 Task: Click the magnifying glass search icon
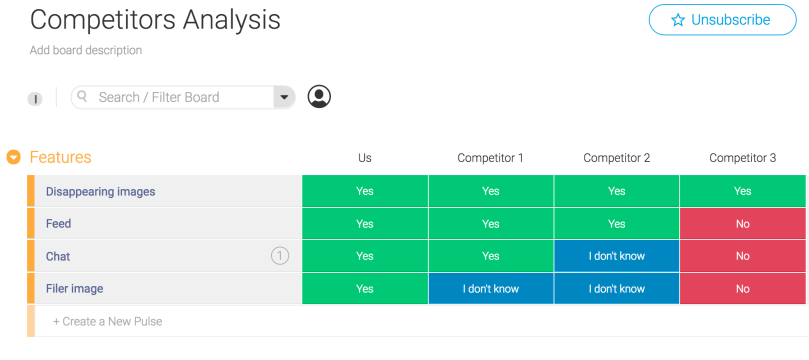pyautogui.click(x=82, y=96)
